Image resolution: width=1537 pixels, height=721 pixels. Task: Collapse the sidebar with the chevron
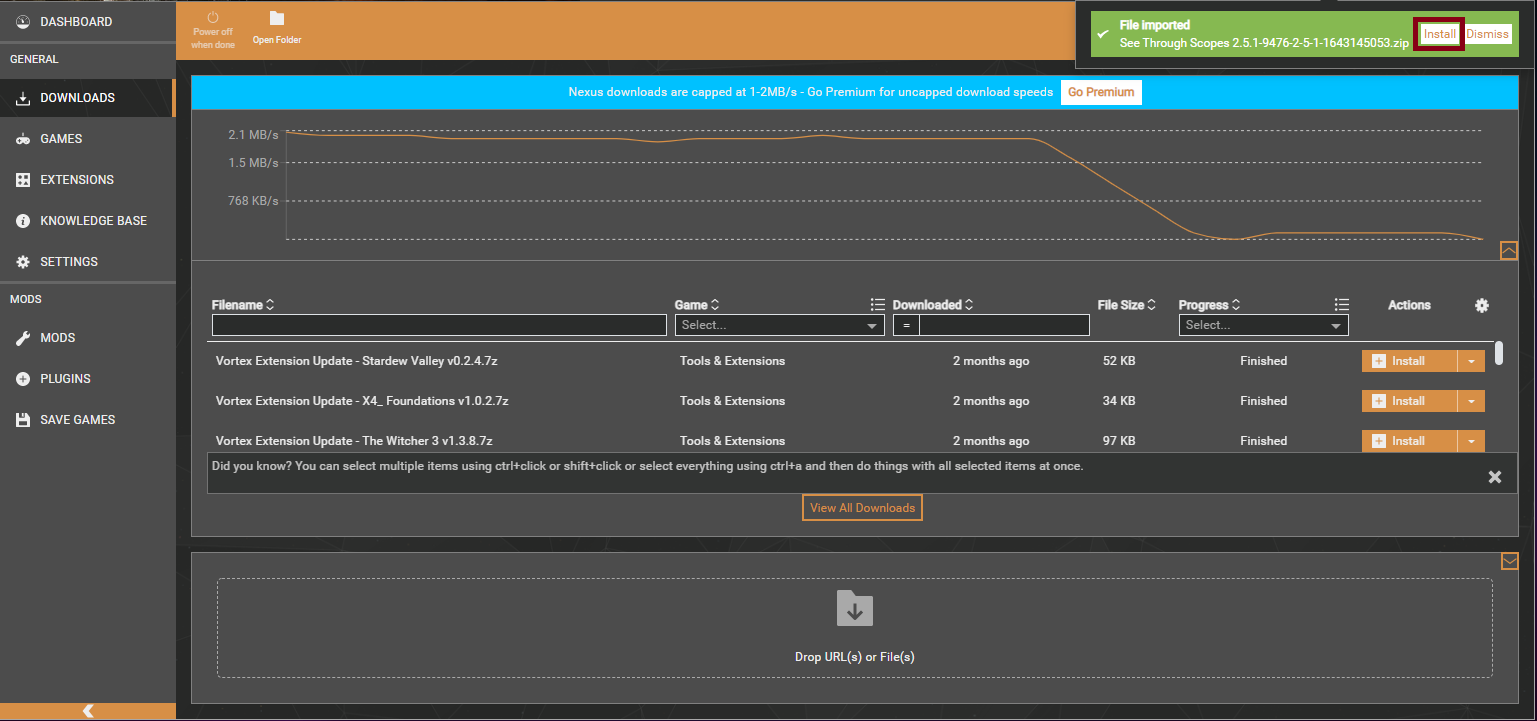point(88,711)
